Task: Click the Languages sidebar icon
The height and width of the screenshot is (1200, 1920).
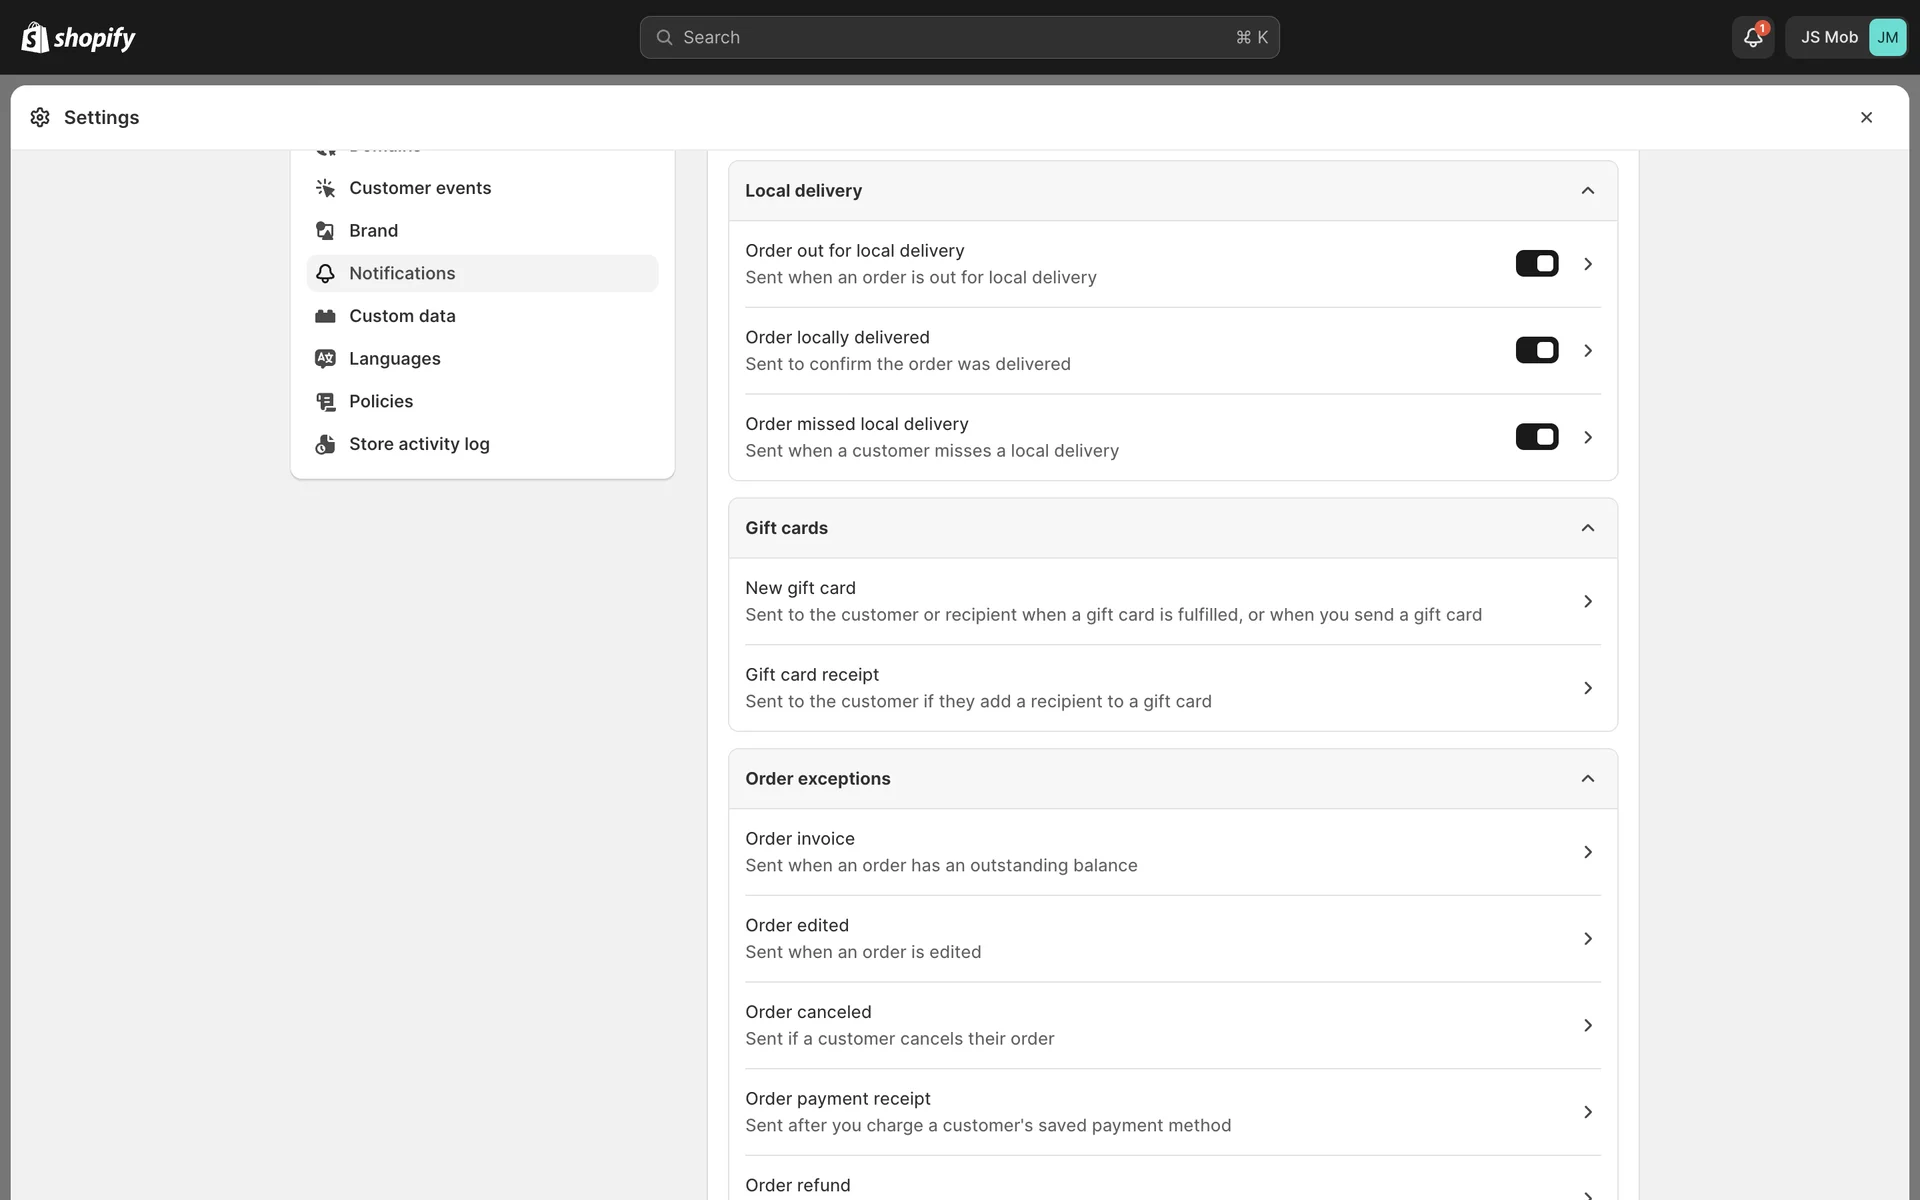Action: click(325, 359)
